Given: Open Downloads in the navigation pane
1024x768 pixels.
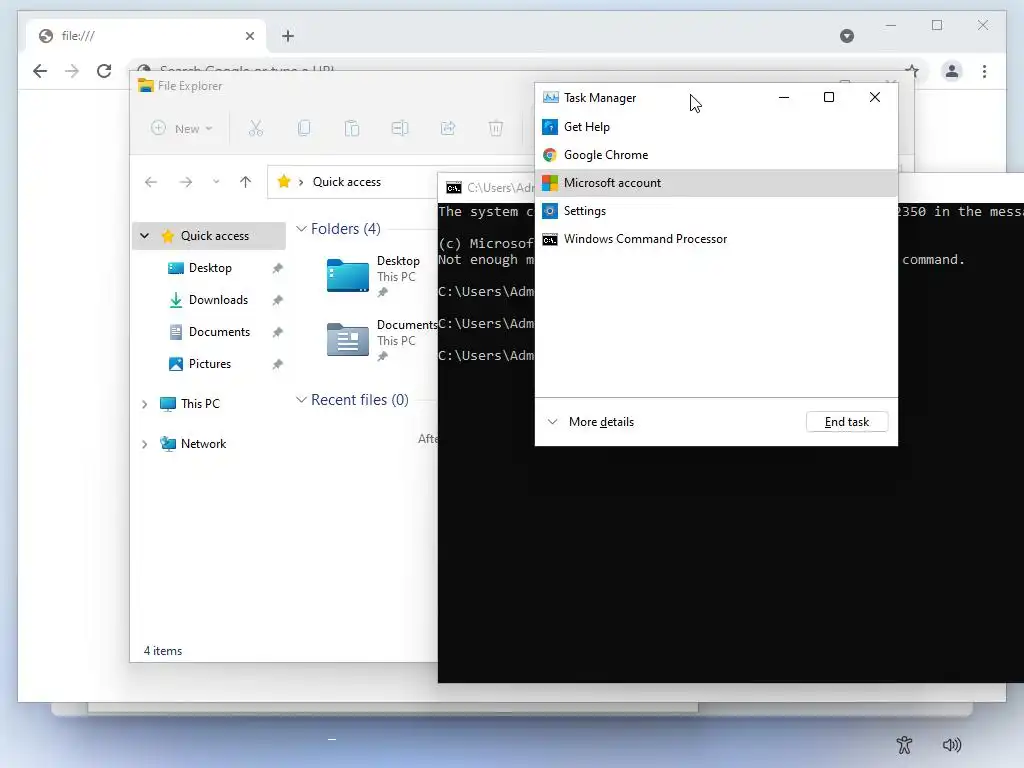Looking at the screenshot, I should click(x=218, y=300).
